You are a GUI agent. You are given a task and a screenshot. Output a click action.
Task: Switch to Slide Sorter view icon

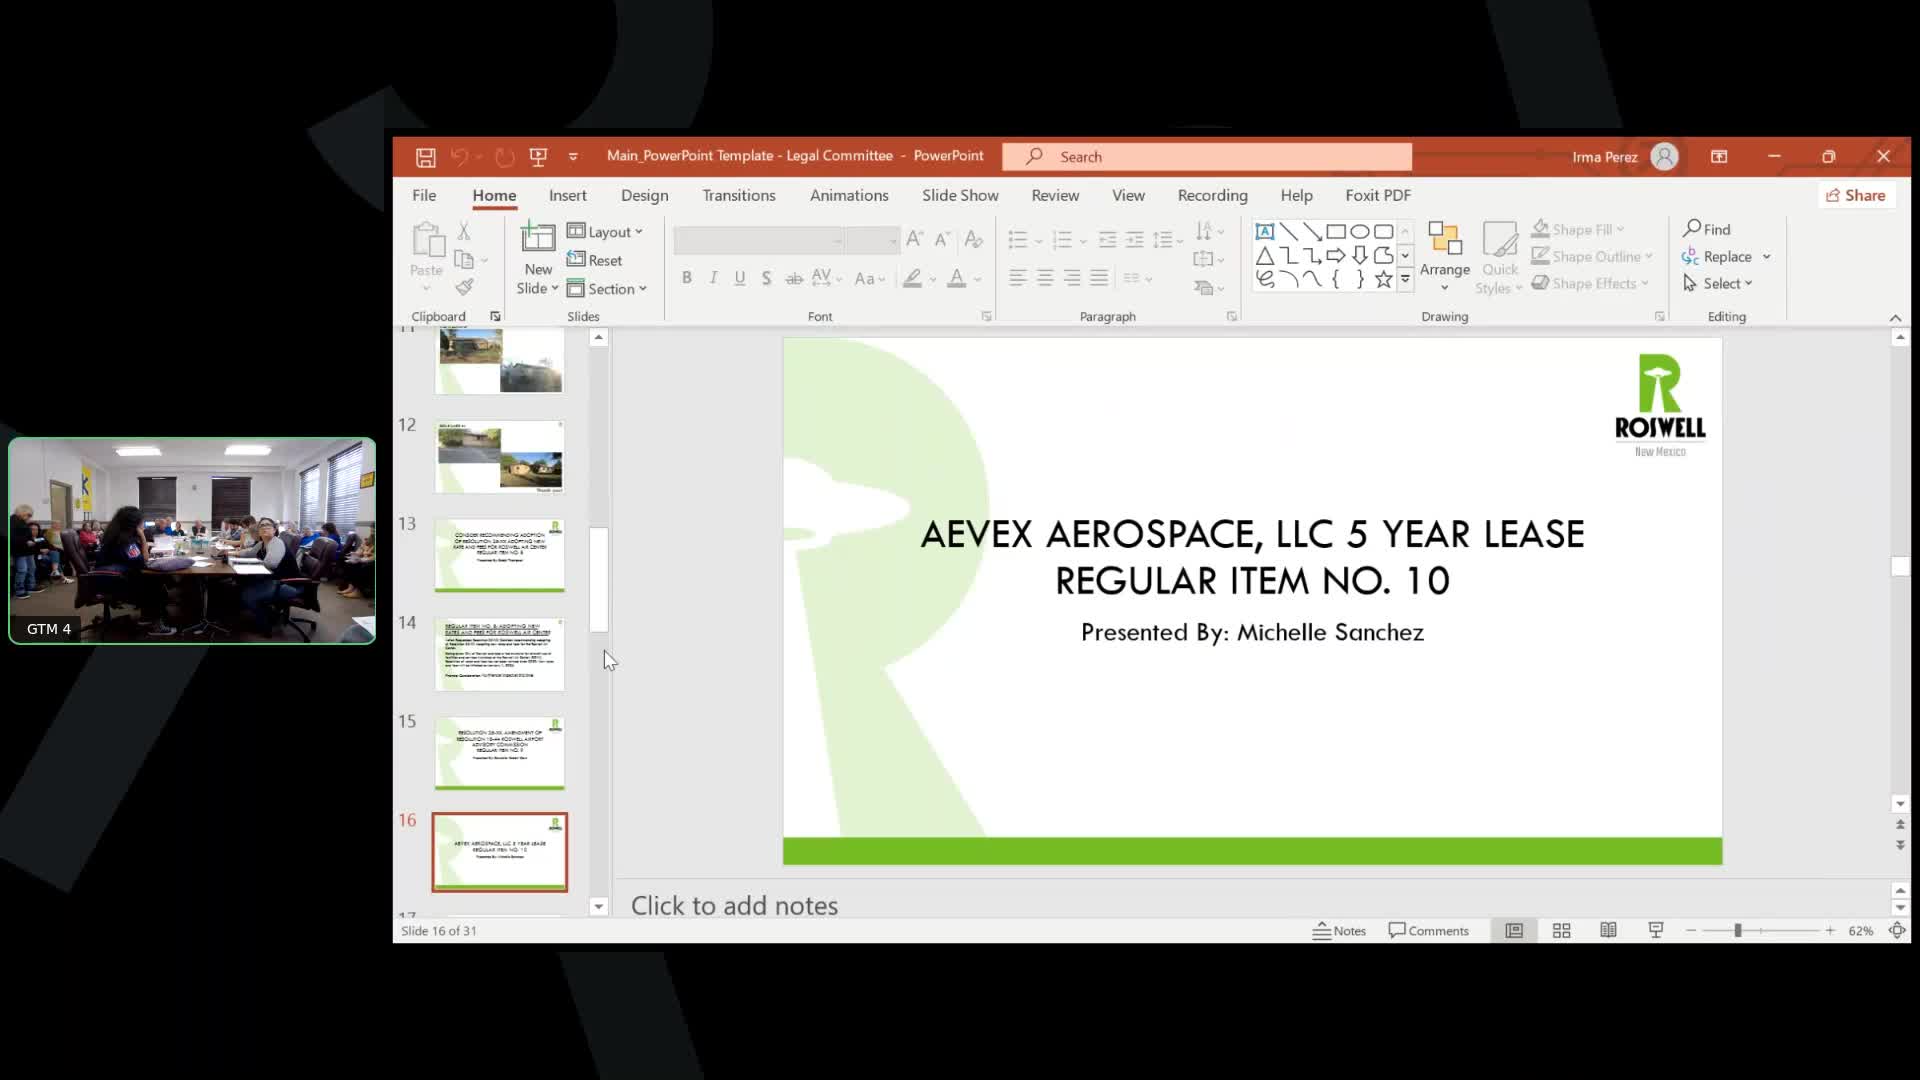(x=1561, y=931)
